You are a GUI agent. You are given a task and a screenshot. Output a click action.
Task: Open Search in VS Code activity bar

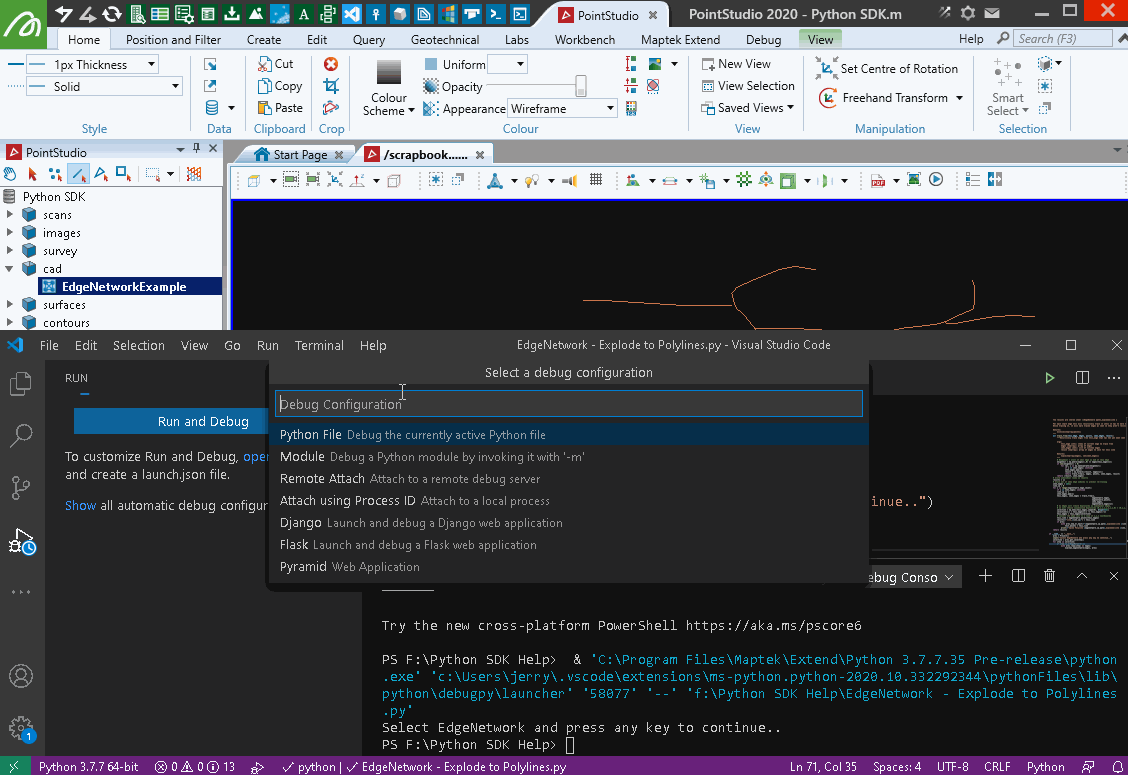point(21,435)
